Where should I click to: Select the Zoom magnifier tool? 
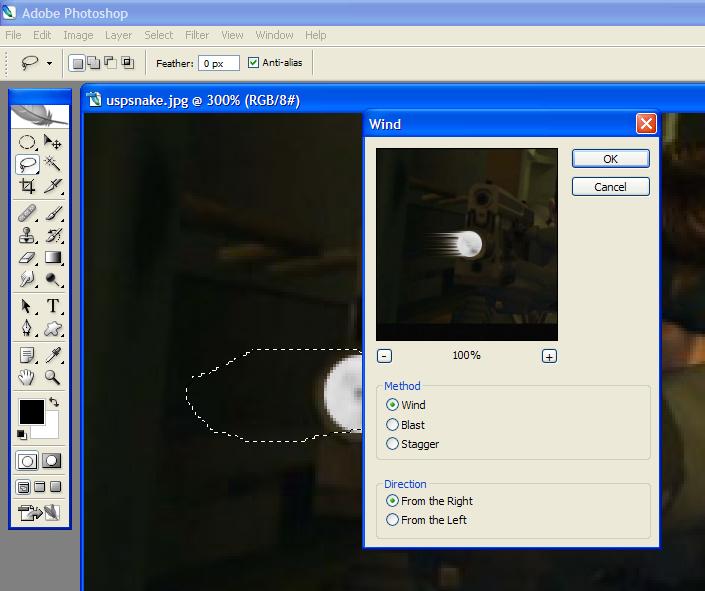click(53, 378)
